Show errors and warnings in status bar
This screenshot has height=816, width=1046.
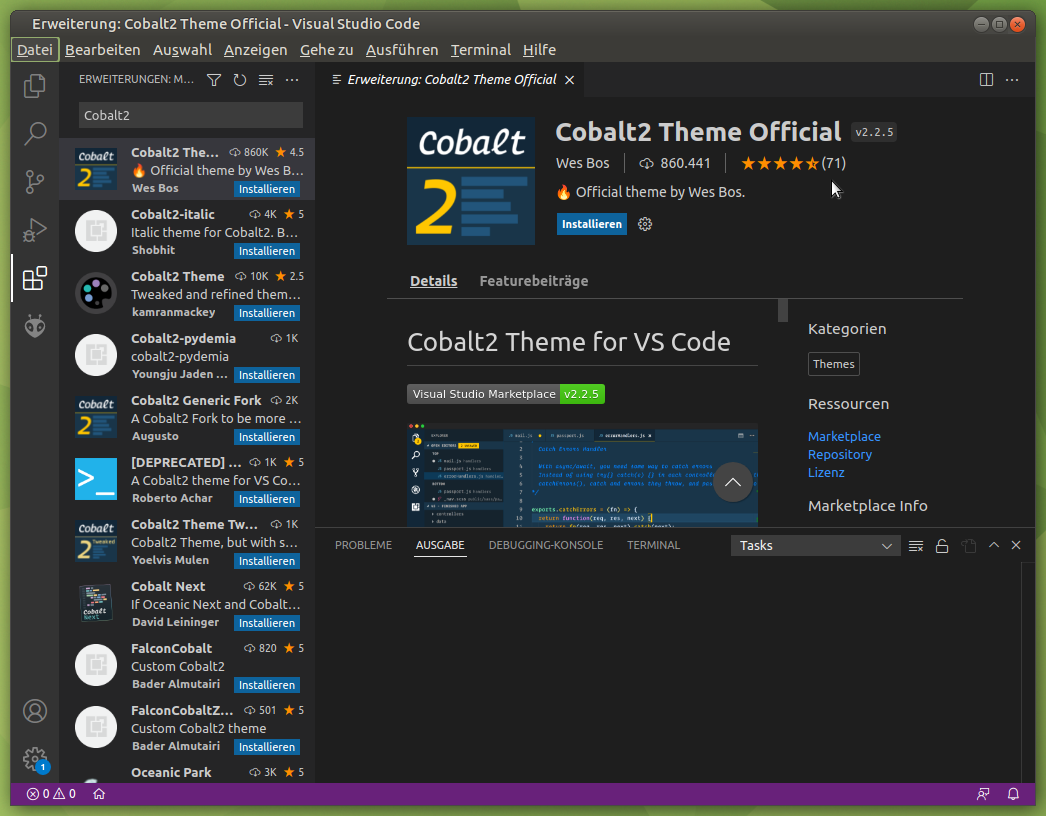coord(51,794)
